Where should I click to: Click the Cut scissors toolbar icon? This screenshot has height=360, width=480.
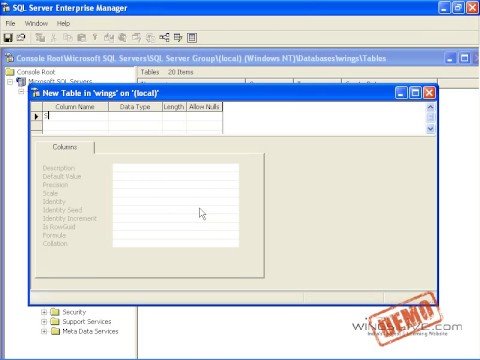click(x=54, y=38)
